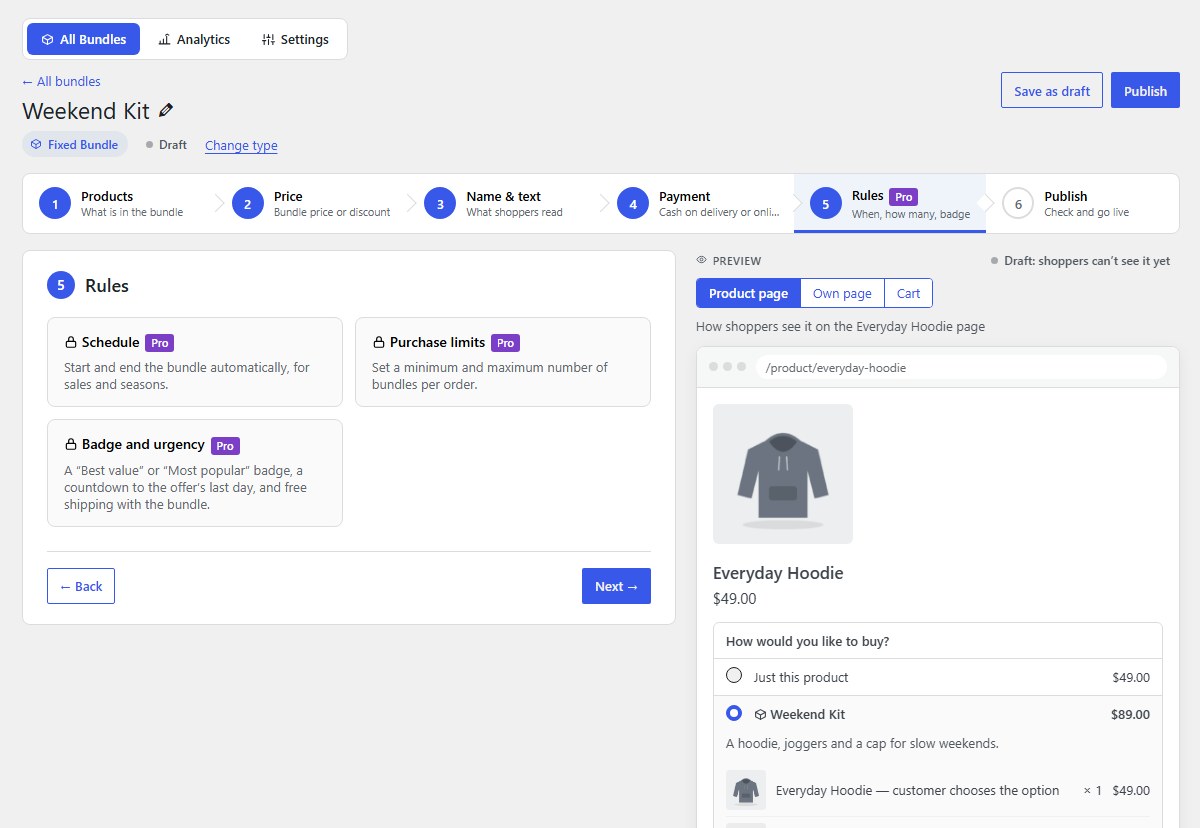
Task: Go to the Payment step
Action: coord(698,204)
